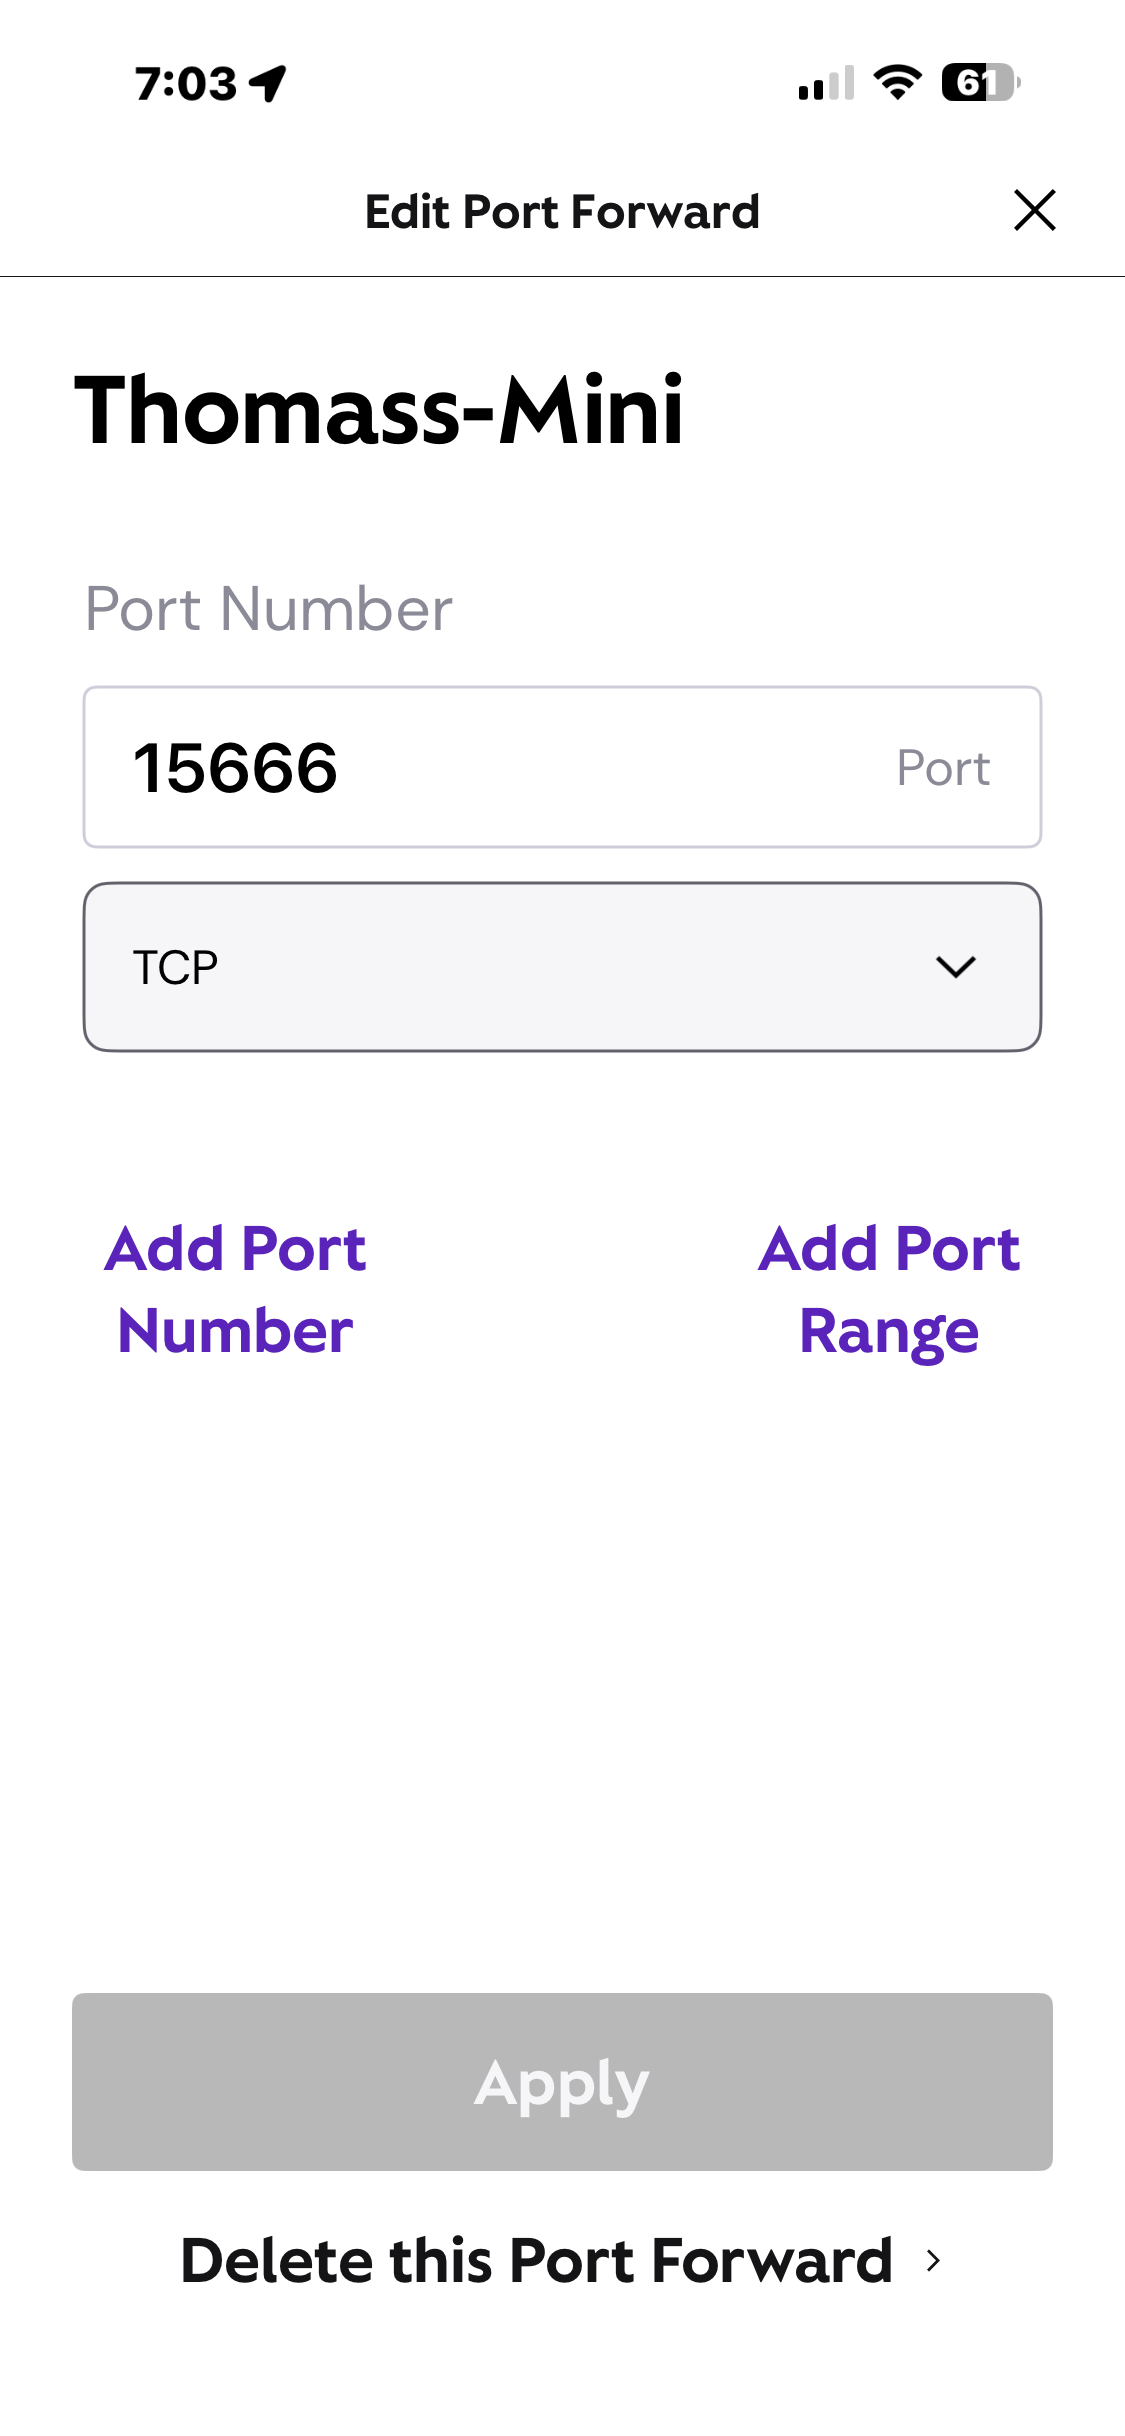The image size is (1125, 2436).
Task: Tap the location services arrow icon
Action: point(268,83)
